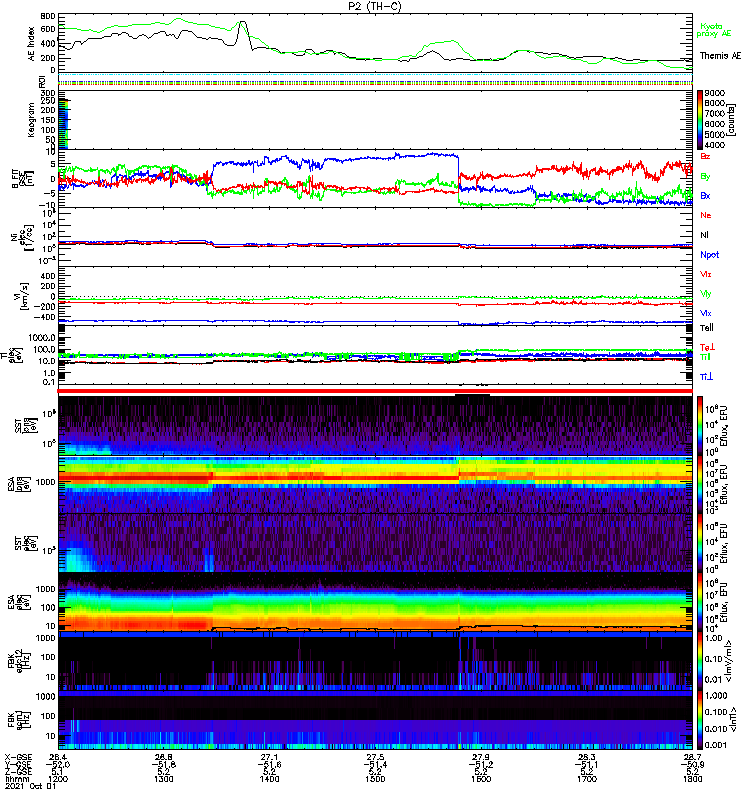Select the 1200 time tick label
This screenshot has width=750, height=800.
58,779
